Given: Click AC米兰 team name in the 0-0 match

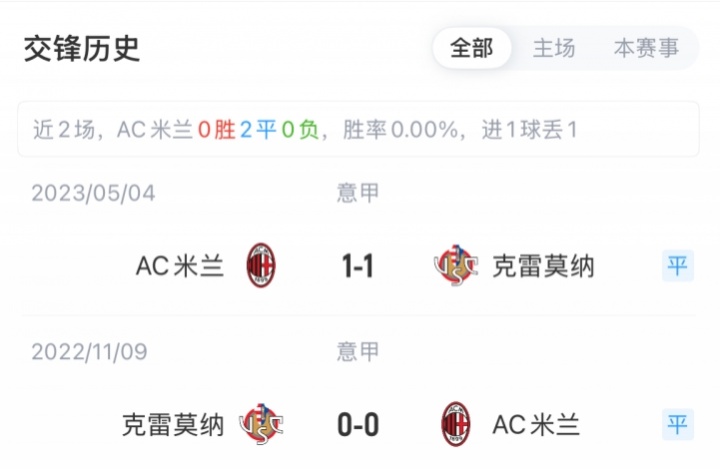Looking at the screenshot, I should [537, 426].
